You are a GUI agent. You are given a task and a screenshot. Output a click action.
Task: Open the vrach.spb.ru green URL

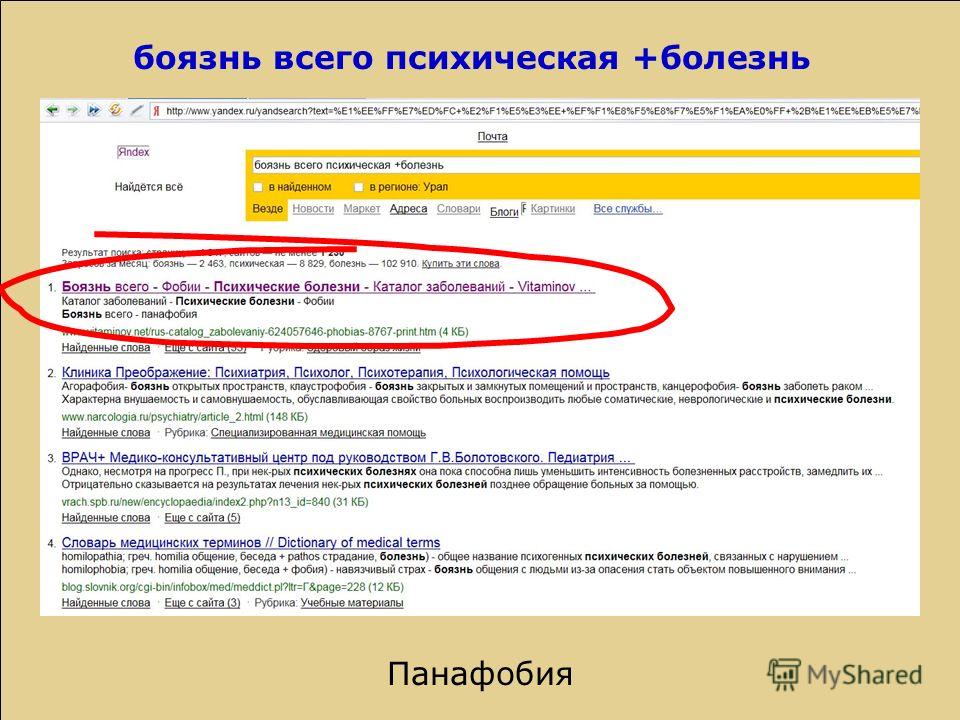(x=215, y=502)
